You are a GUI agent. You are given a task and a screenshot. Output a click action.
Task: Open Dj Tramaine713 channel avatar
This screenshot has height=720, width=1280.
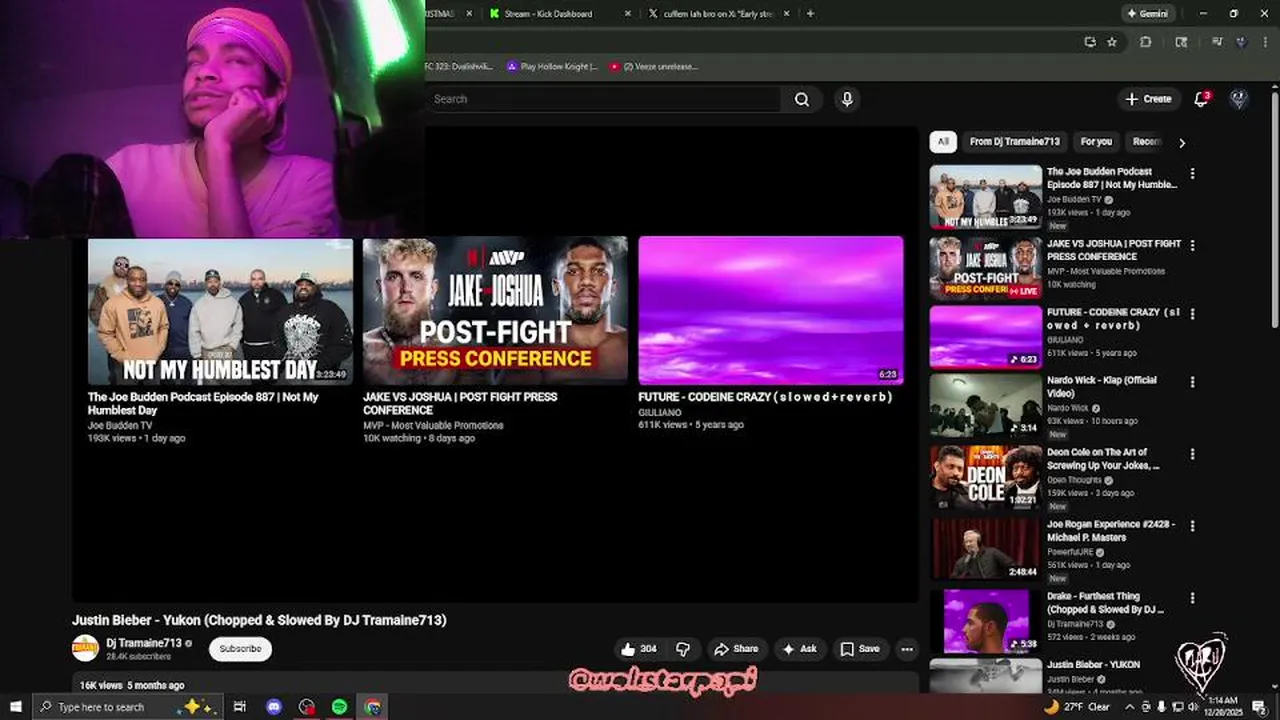click(85, 648)
